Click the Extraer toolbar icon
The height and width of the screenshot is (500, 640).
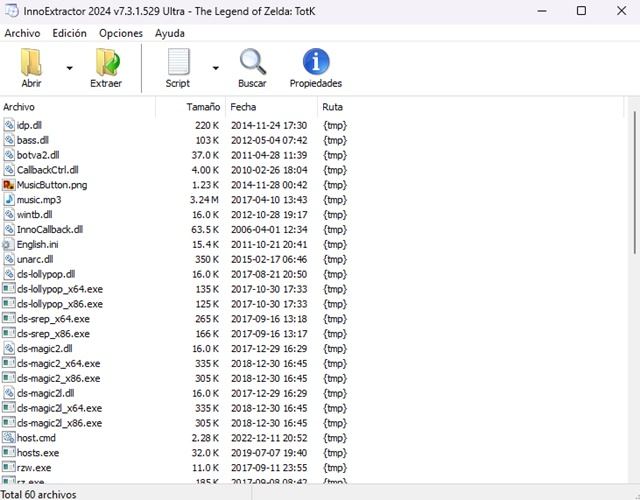[108, 62]
